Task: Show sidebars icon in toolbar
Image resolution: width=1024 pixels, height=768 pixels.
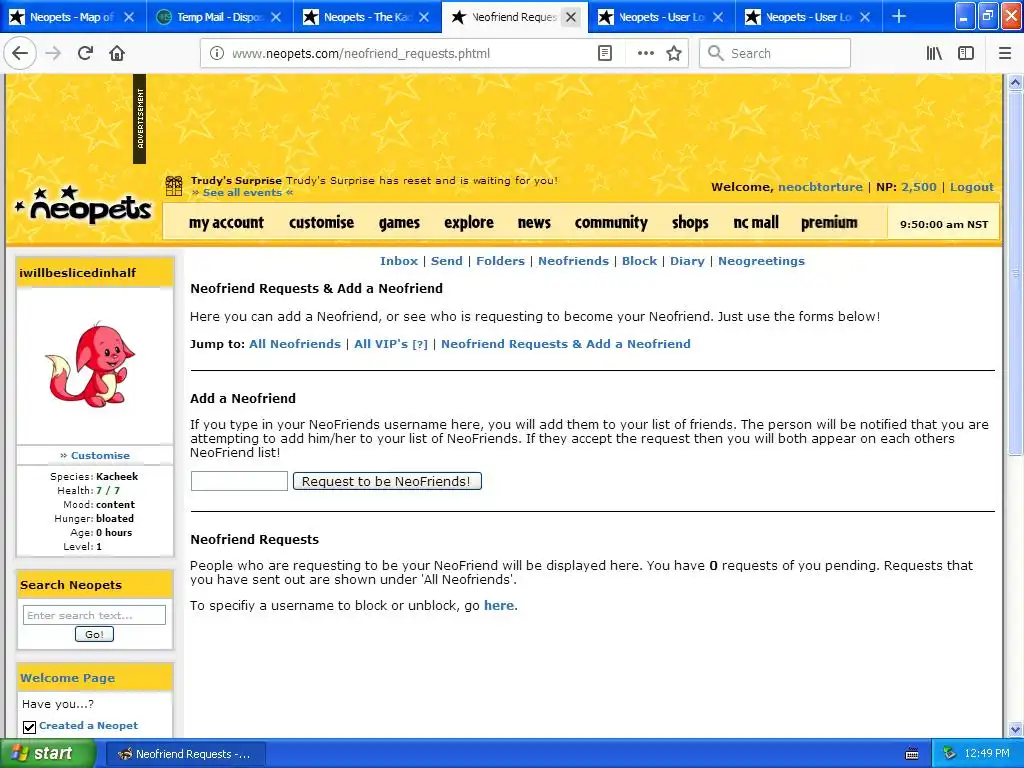Action: (966, 54)
